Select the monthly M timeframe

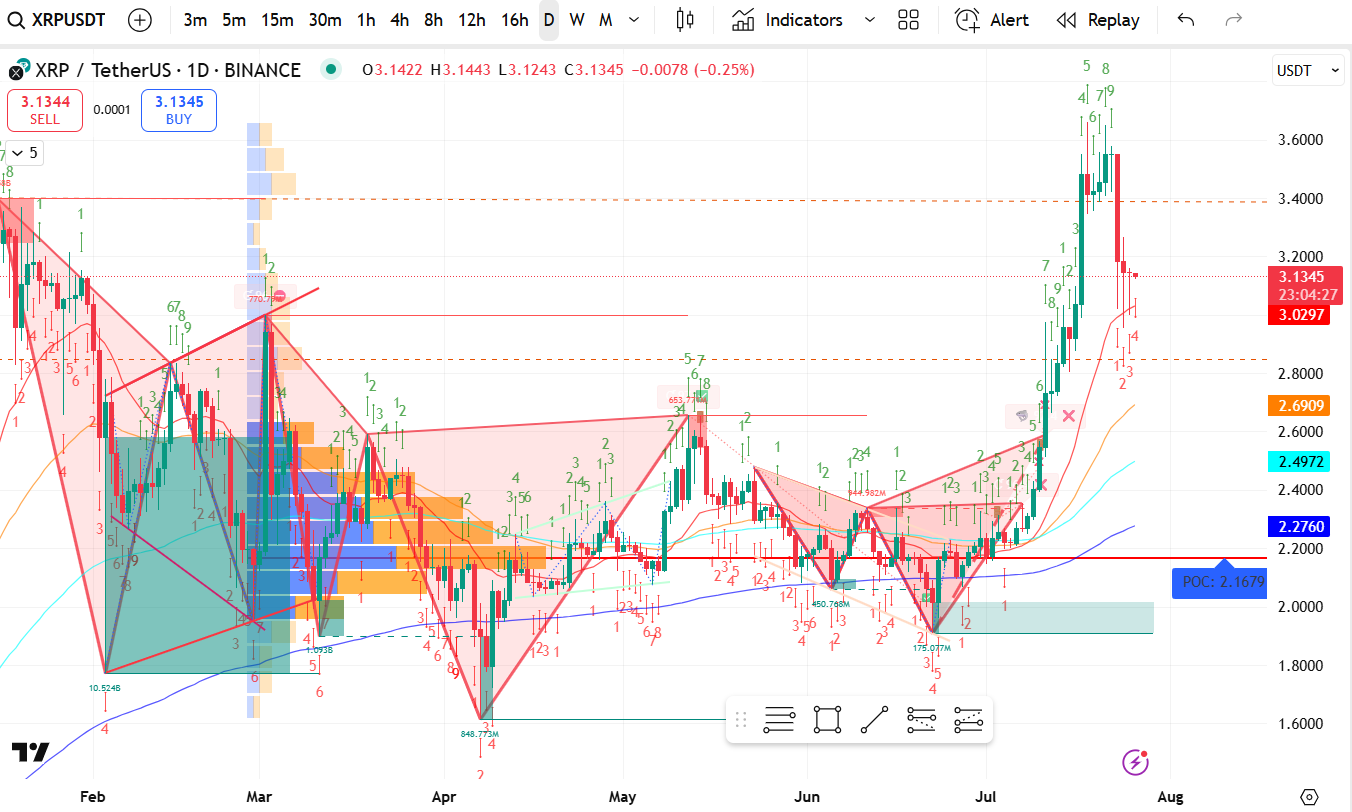606,20
